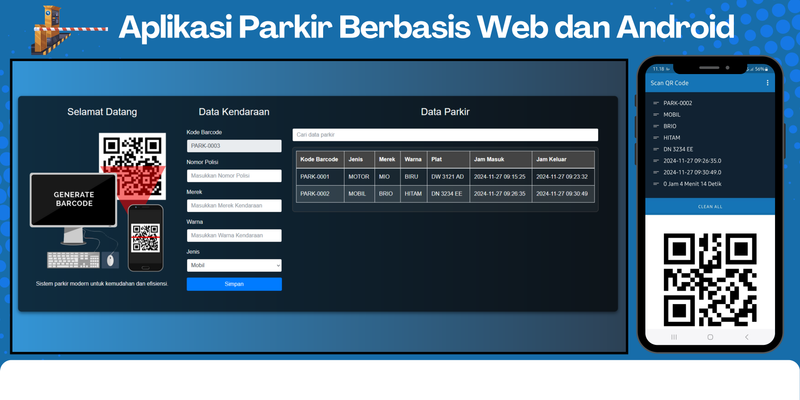
Task: Open the phone app three-dot overflow menu
Action: point(767,83)
